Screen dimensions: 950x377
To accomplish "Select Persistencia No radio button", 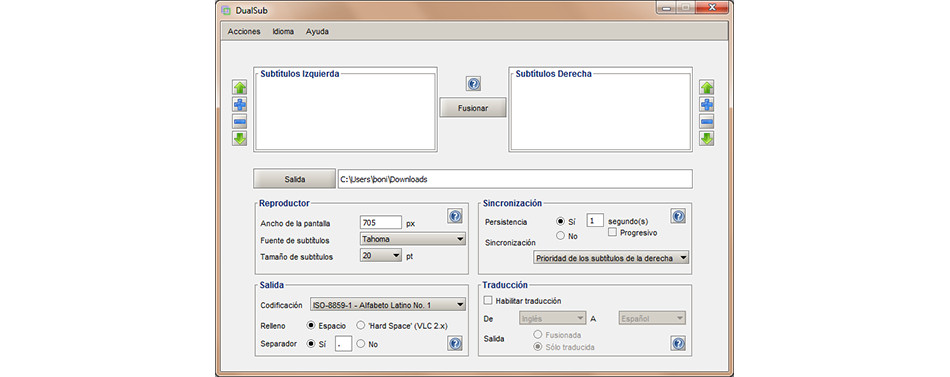I will point(560,236).
